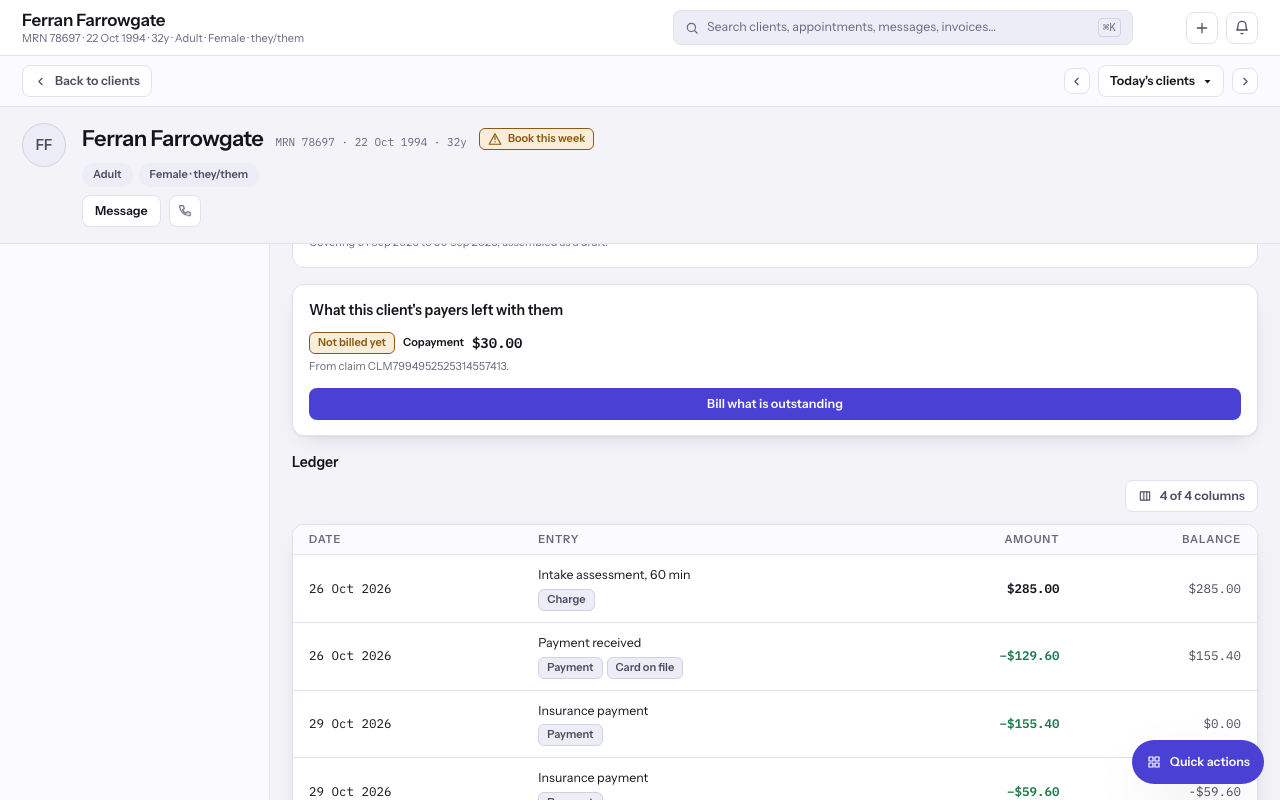Click the claim CLM7994952525314557413 text
The image size is (1280, 800).
coord(409,367)
